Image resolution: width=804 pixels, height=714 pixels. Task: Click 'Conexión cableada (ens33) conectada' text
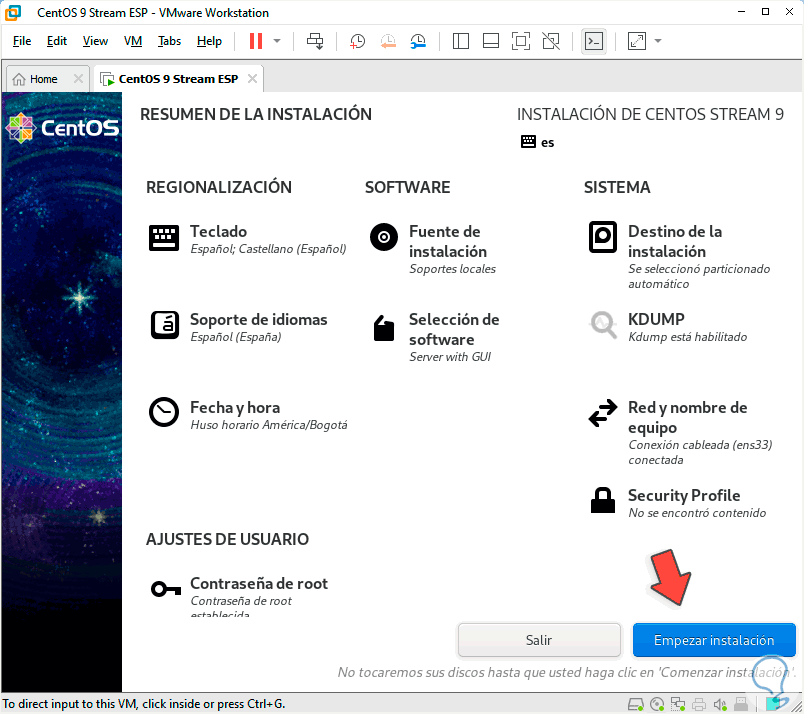(700, 452)
